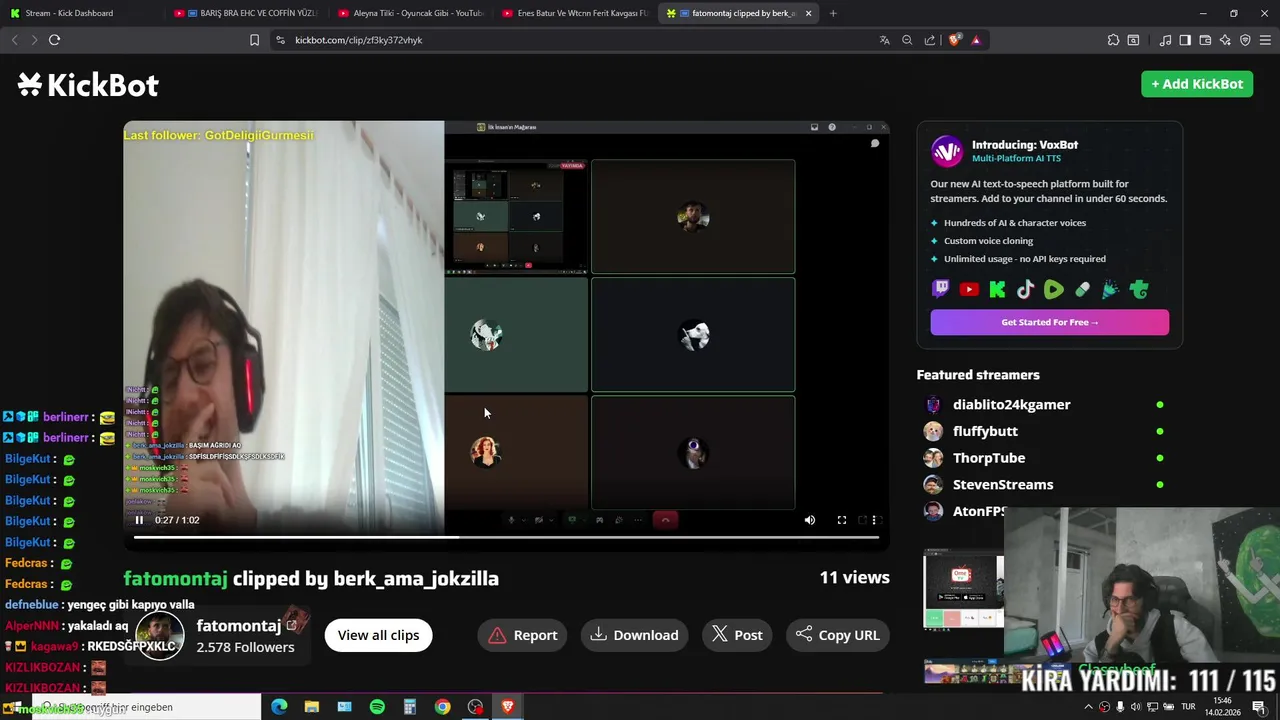Click Get Started For Free button
The image size is (1280, 720).
click(x=1049, y=322)
